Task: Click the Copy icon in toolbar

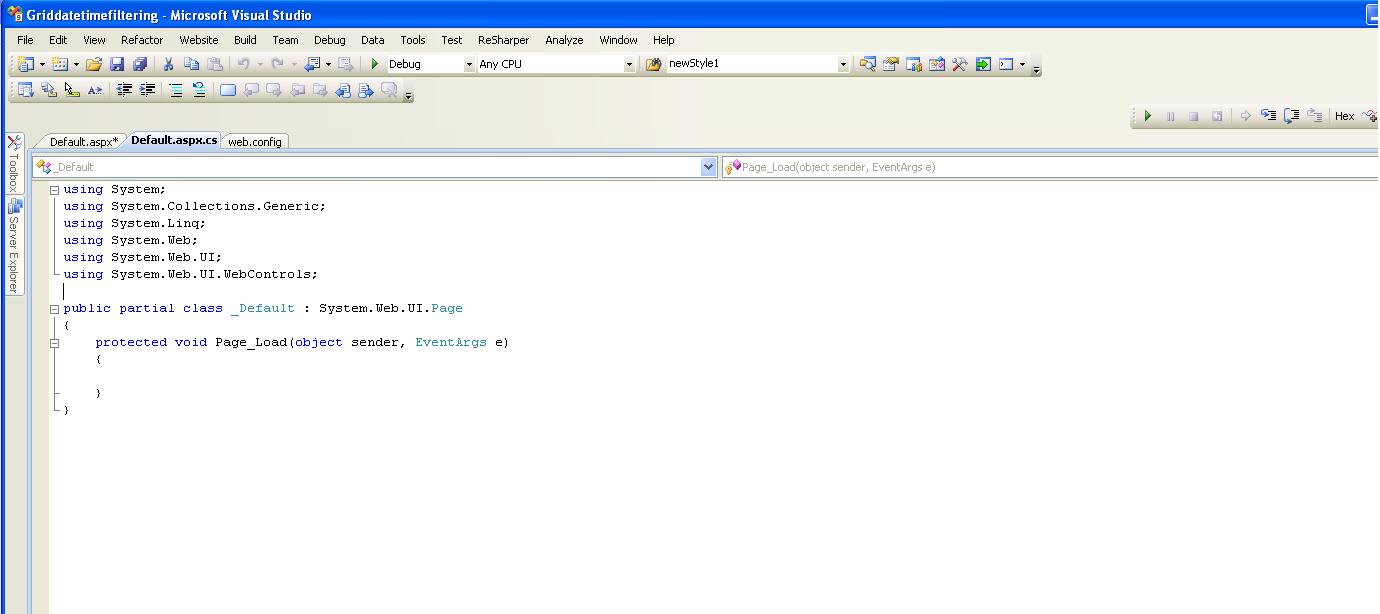Action: point(192,64)
